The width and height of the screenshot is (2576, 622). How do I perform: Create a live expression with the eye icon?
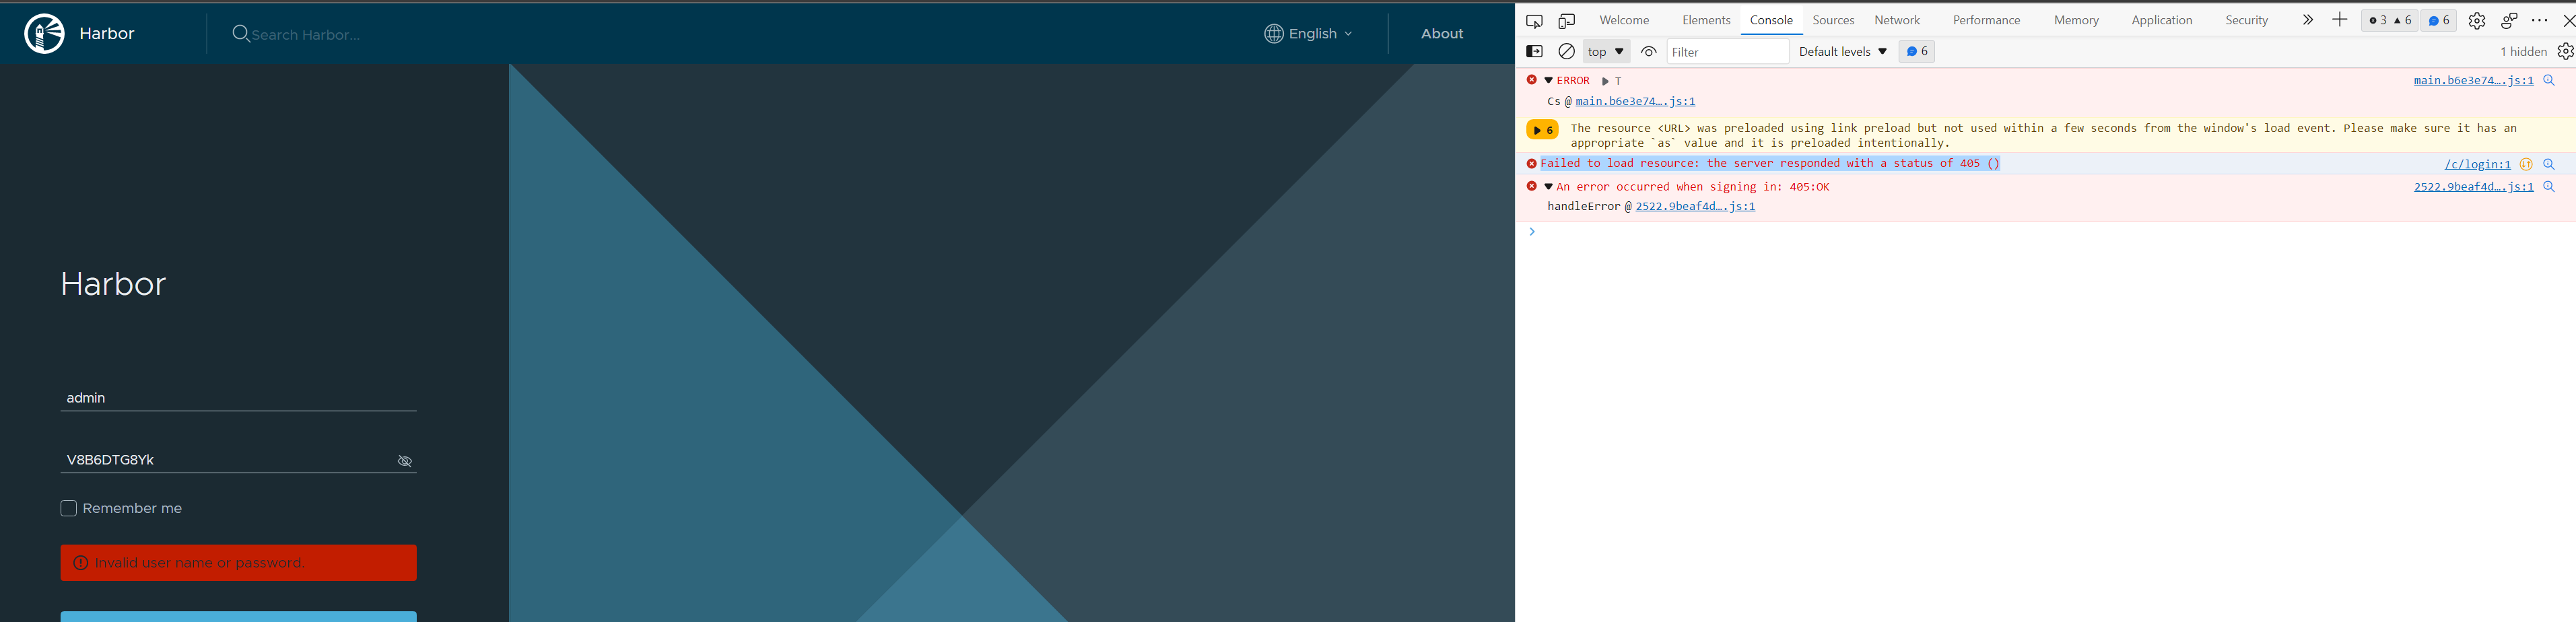pos(1648,51)
